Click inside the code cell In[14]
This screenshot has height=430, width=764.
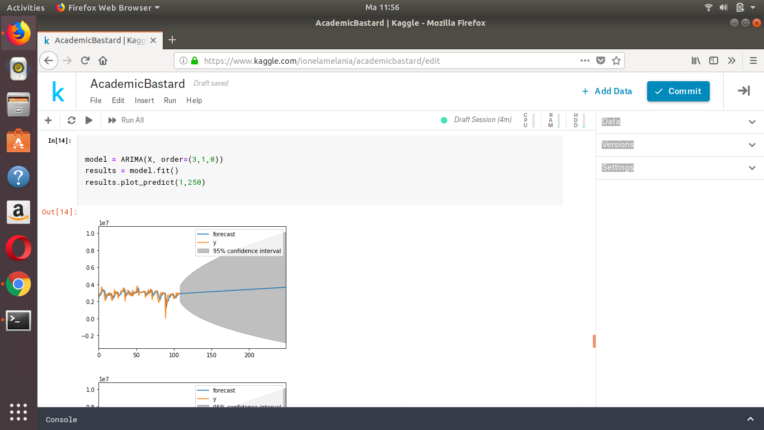point(320,170)
